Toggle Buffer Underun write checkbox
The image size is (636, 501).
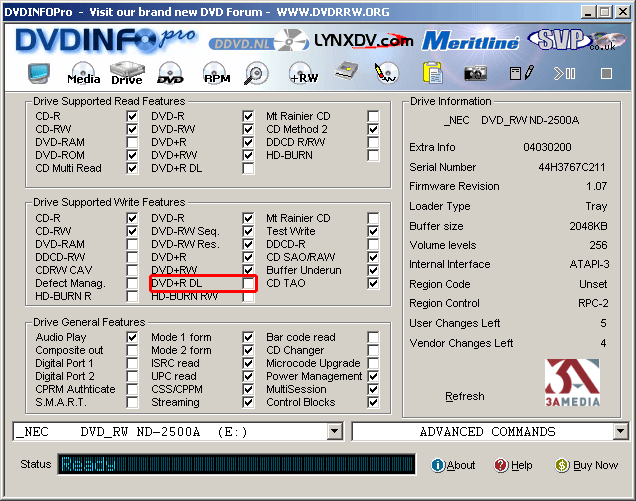[373, 270]
